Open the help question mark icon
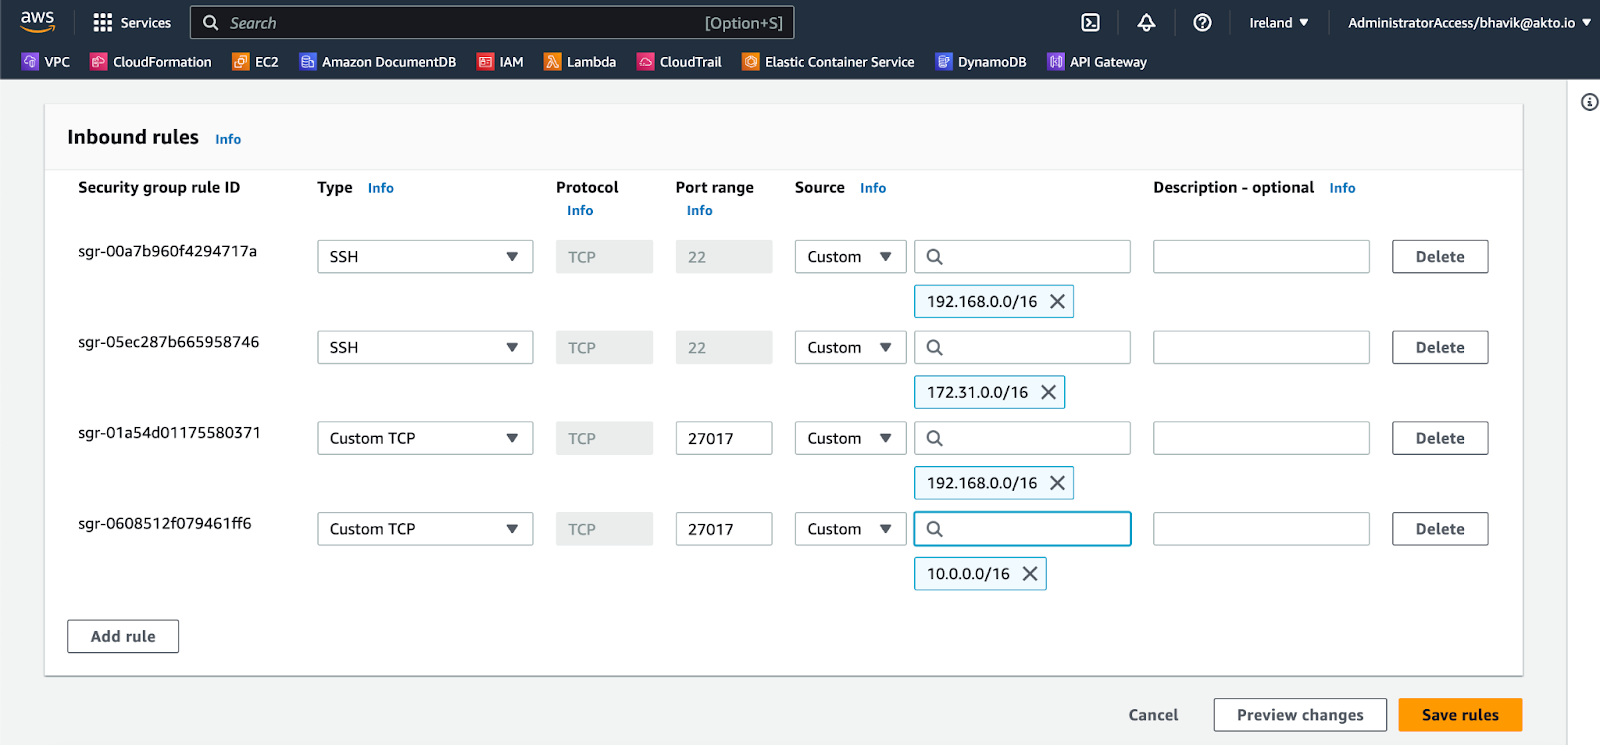The height and width of the screenshot is (745, 1600). [x=1202, y=22]
